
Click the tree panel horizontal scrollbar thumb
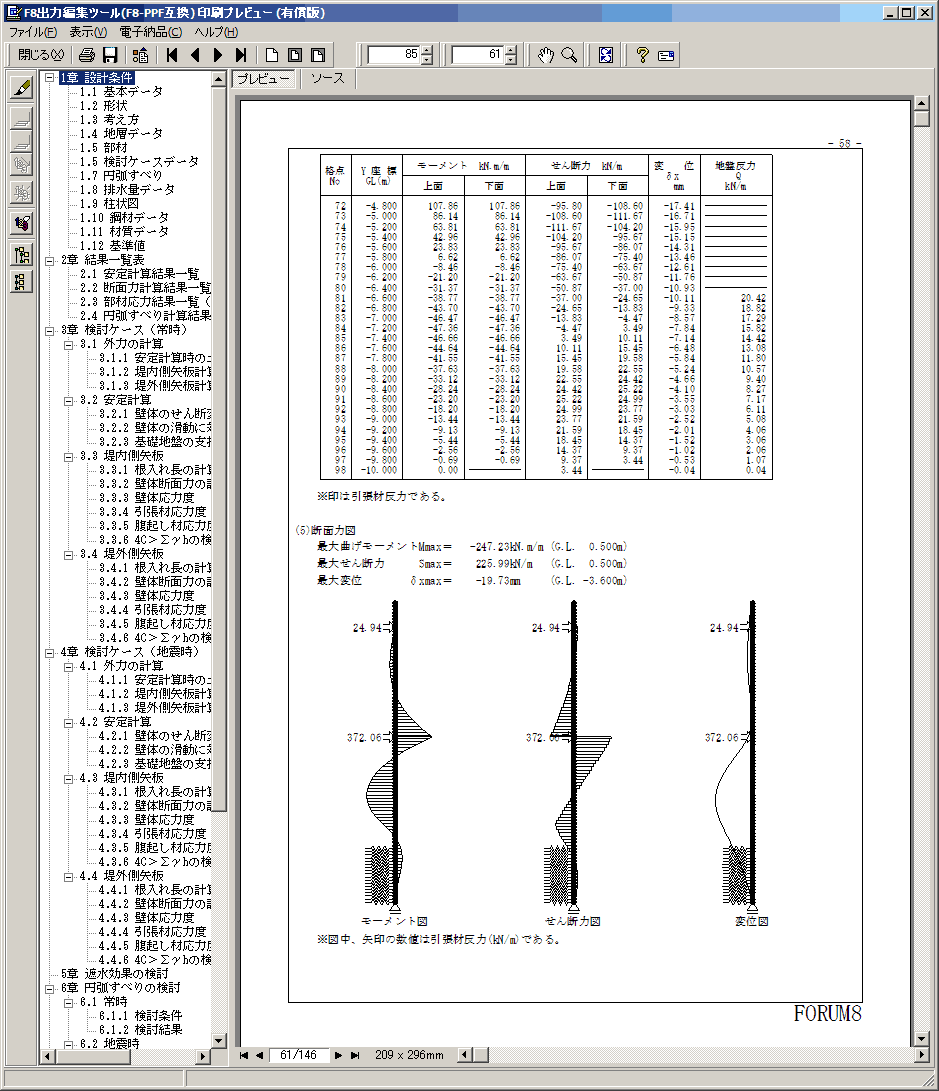(93, 1056)
